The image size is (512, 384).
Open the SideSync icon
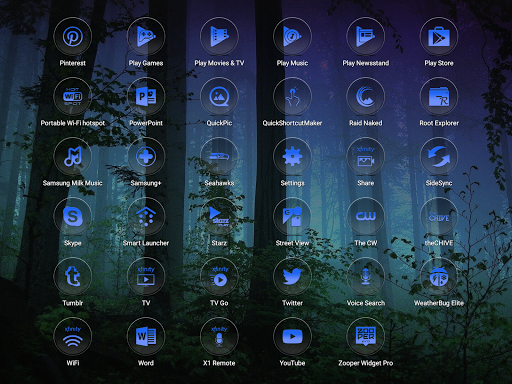click(439, 156)
